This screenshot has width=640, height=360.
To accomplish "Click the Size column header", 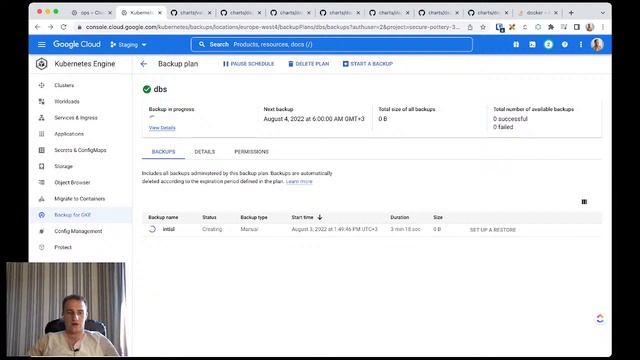I will 438,217.
